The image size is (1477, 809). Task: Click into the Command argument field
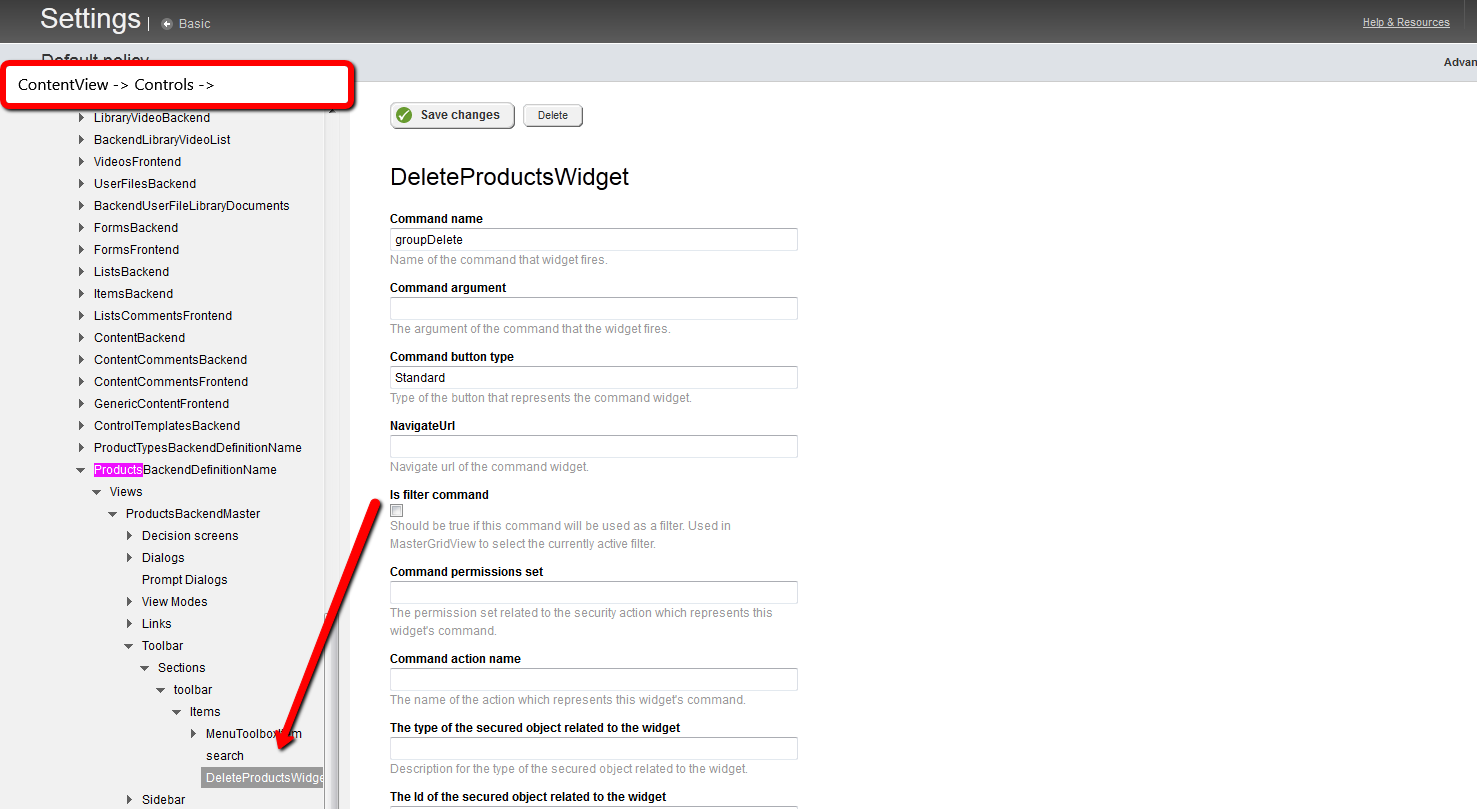tap(594, 309)
